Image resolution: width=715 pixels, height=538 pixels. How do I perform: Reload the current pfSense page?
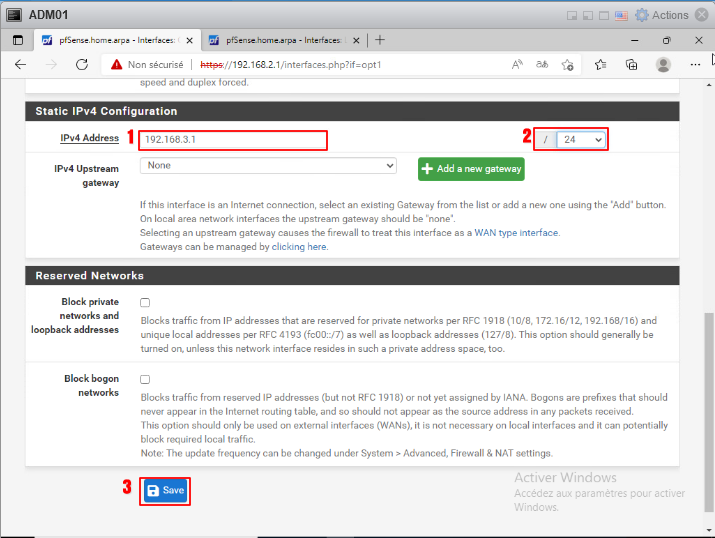click(84, 64)
